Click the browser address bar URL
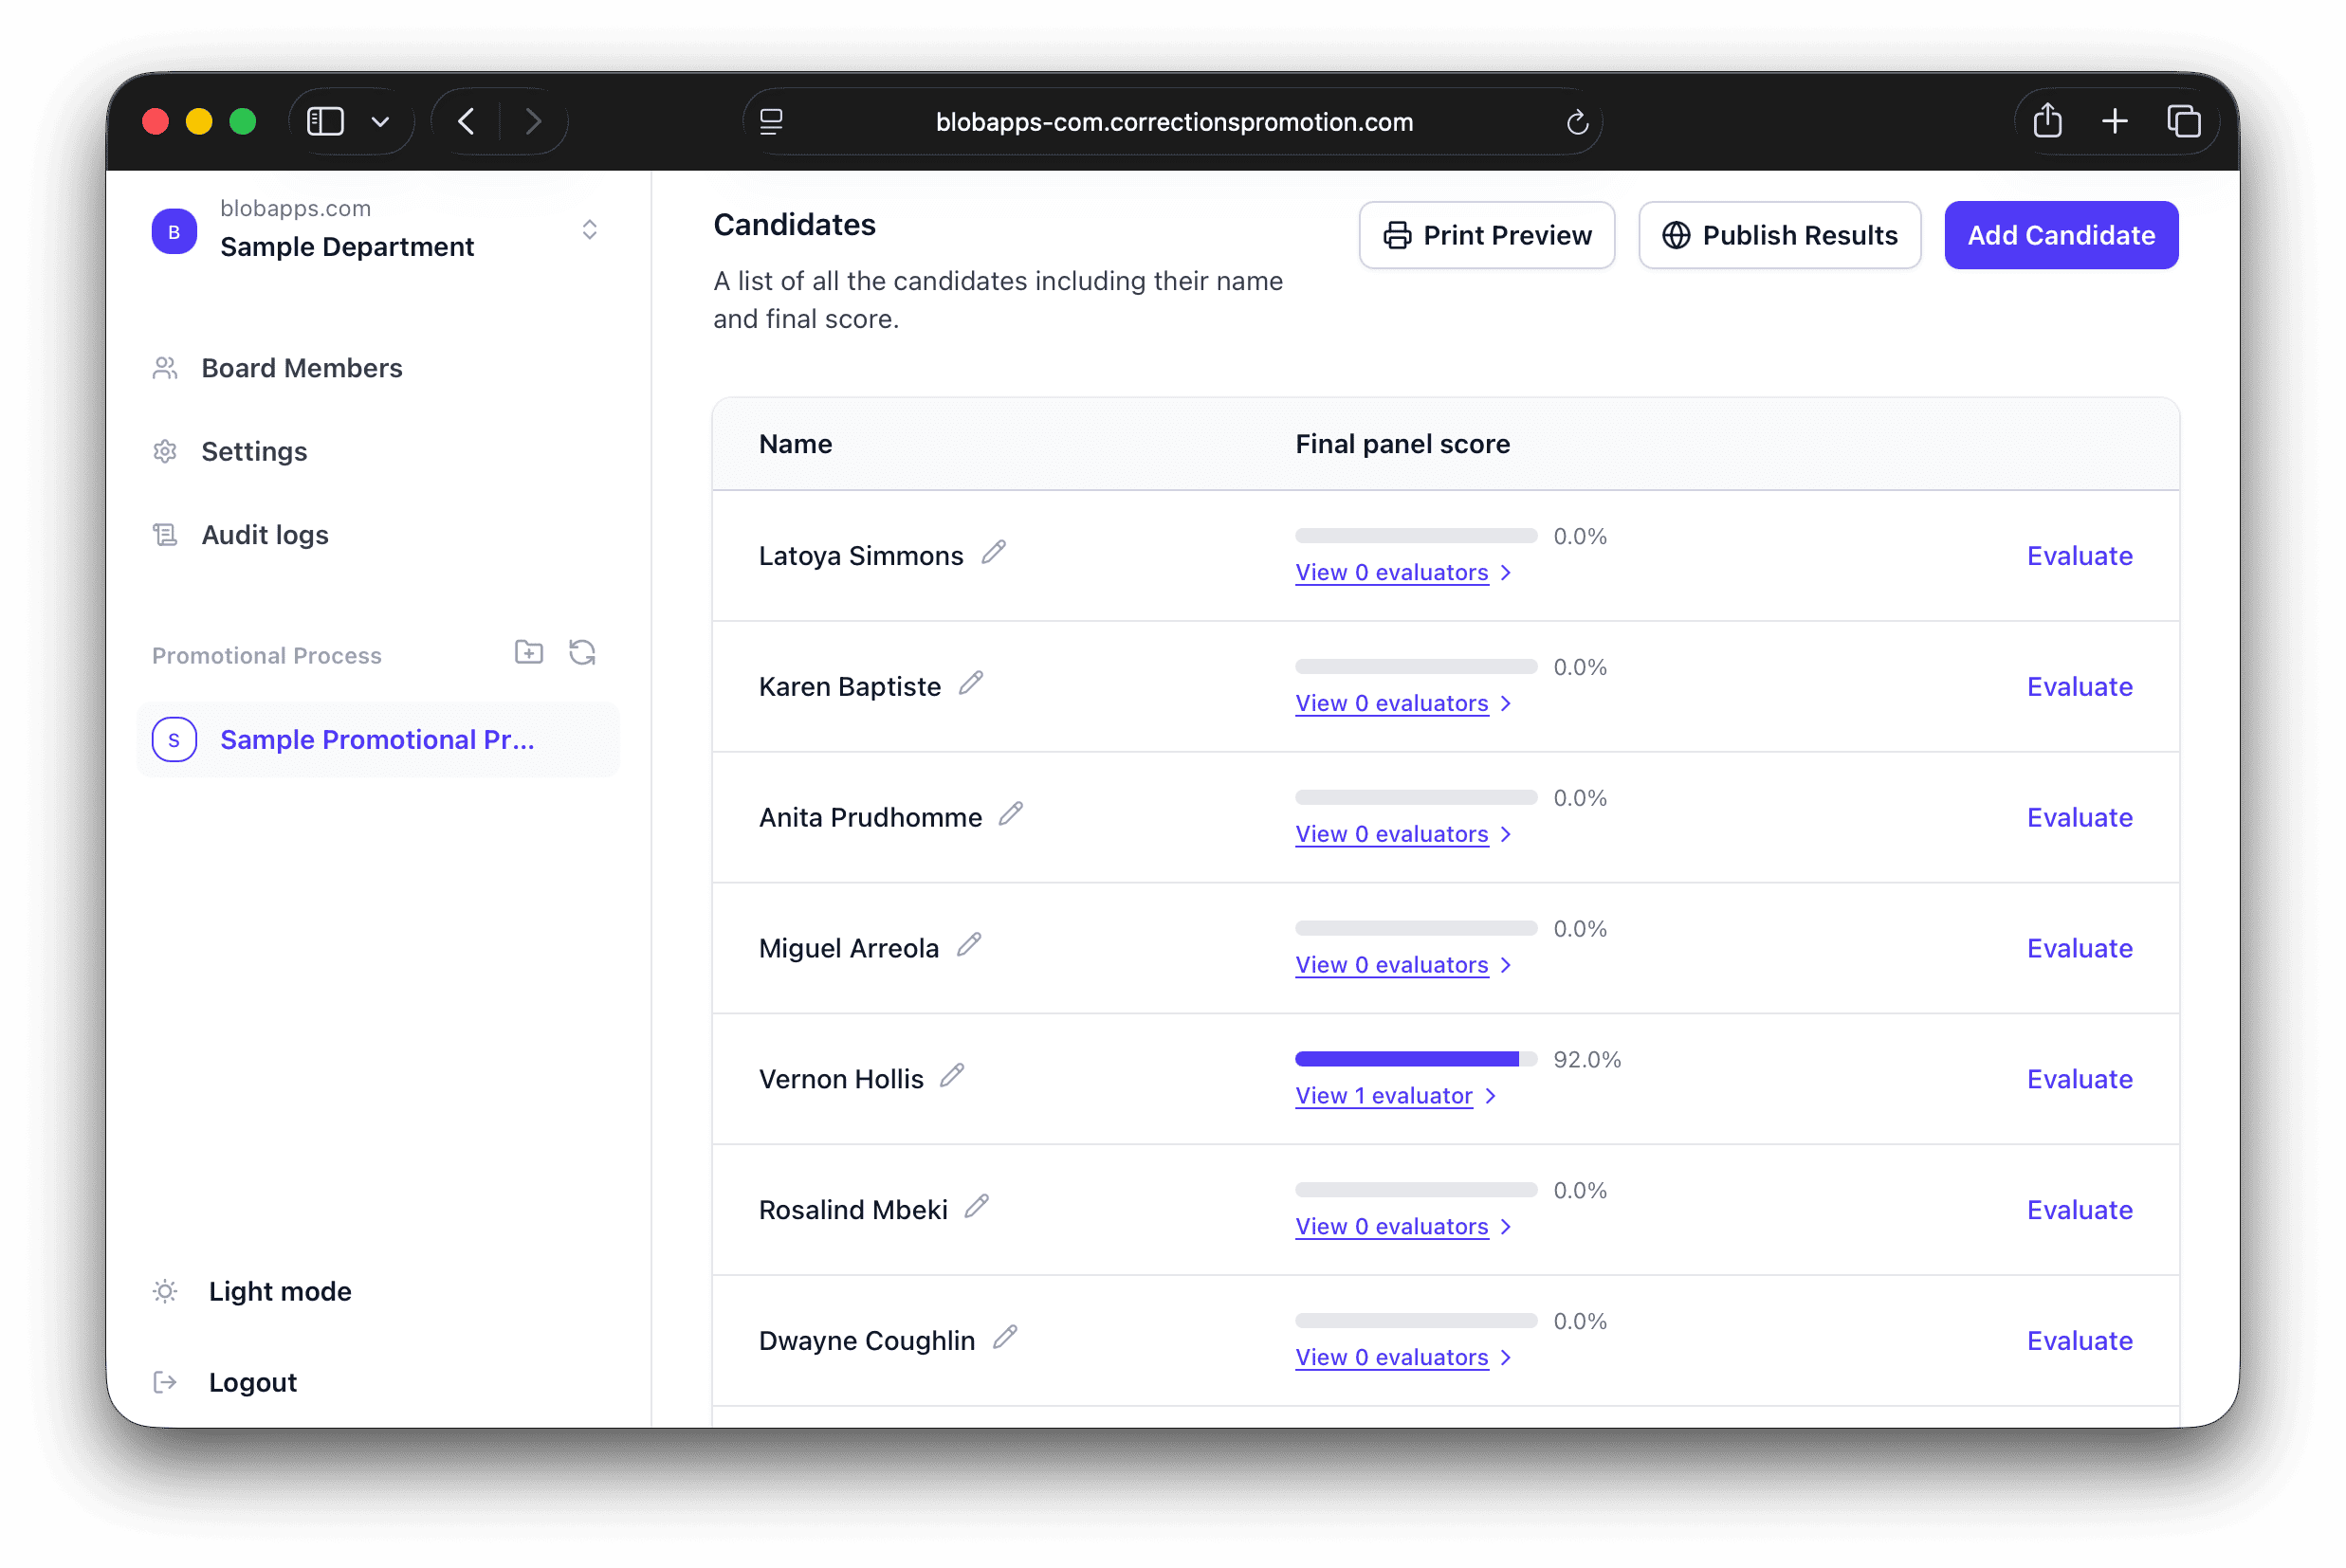 (x=1174, y=122)
